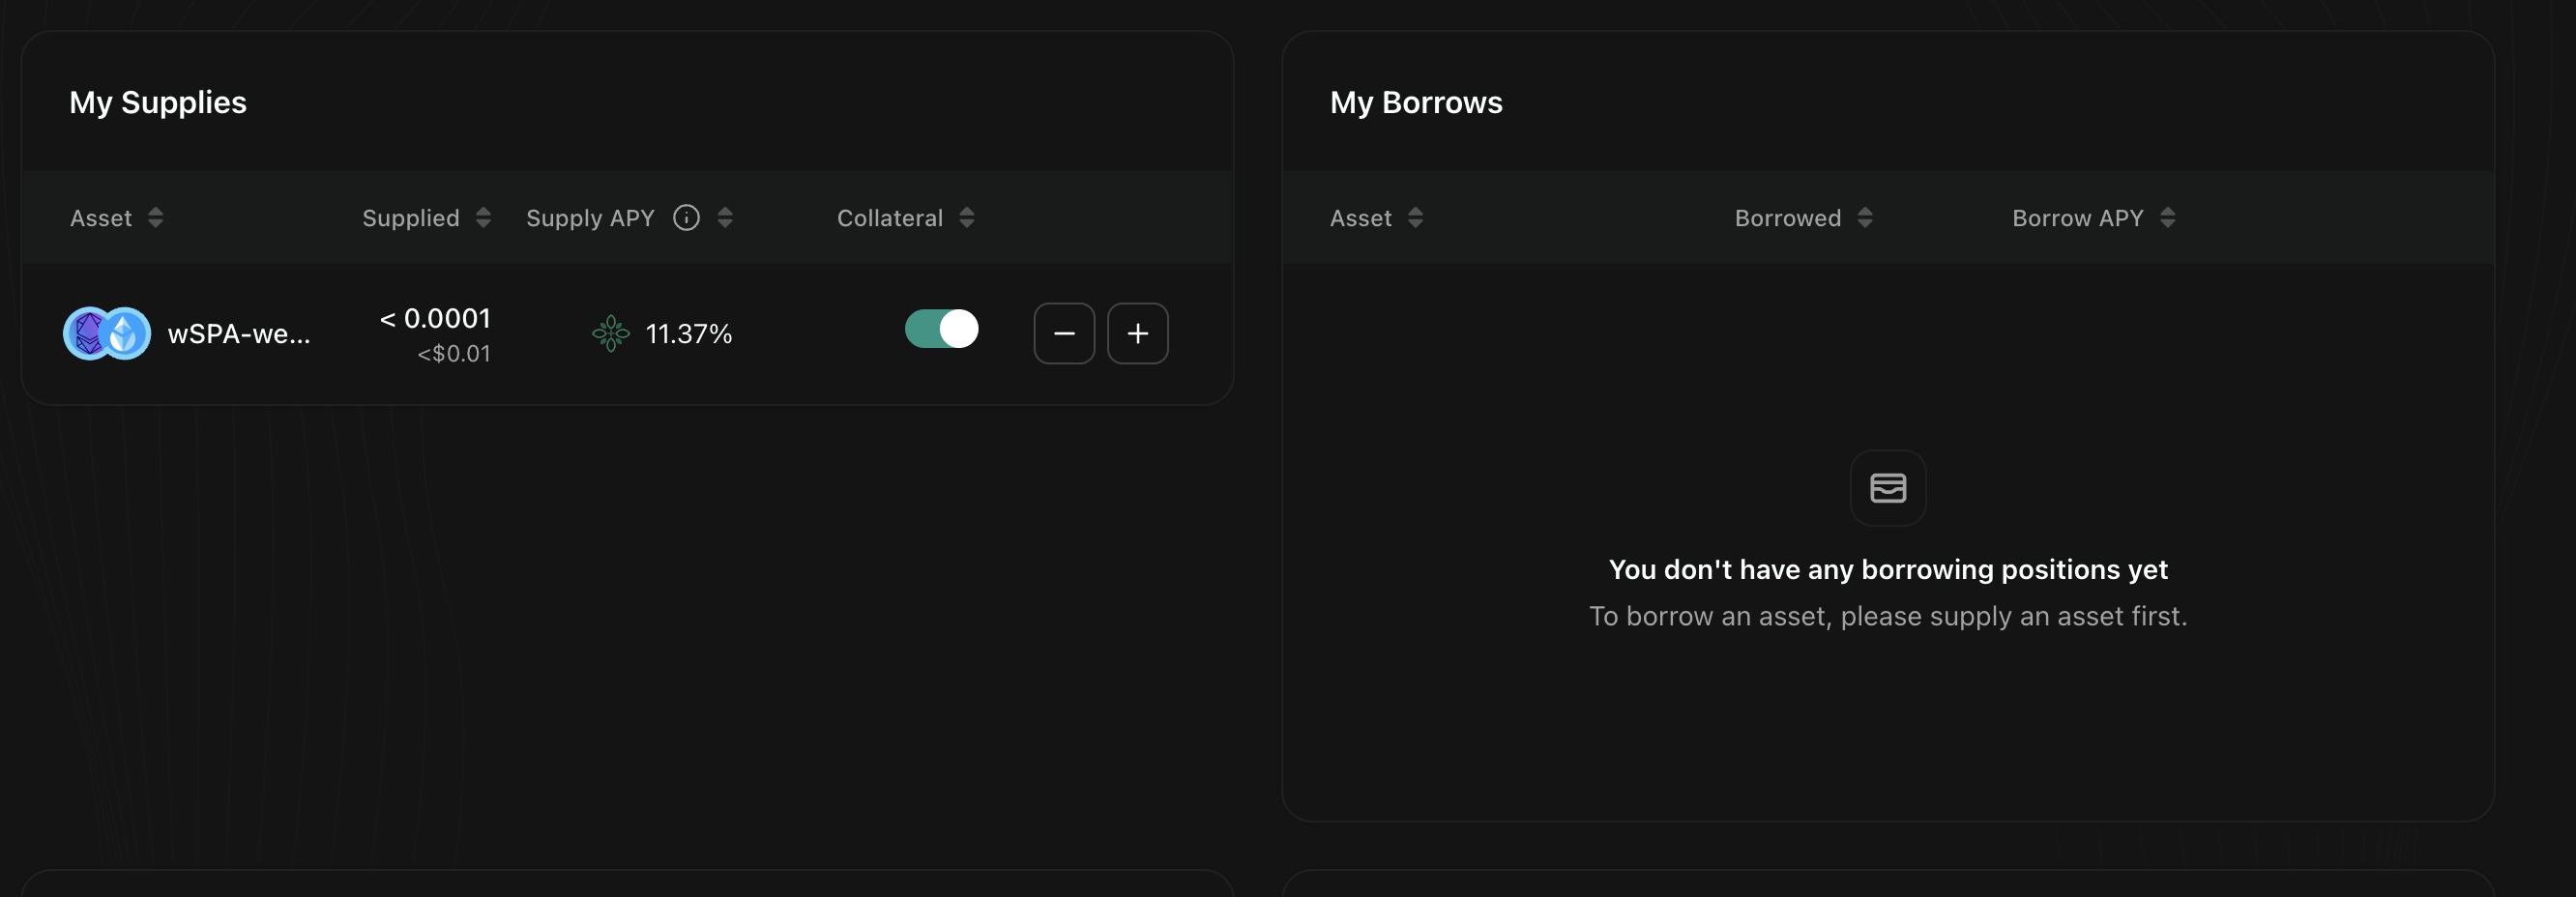Toggle the wSPA-we collateral switch

point(941,329)
